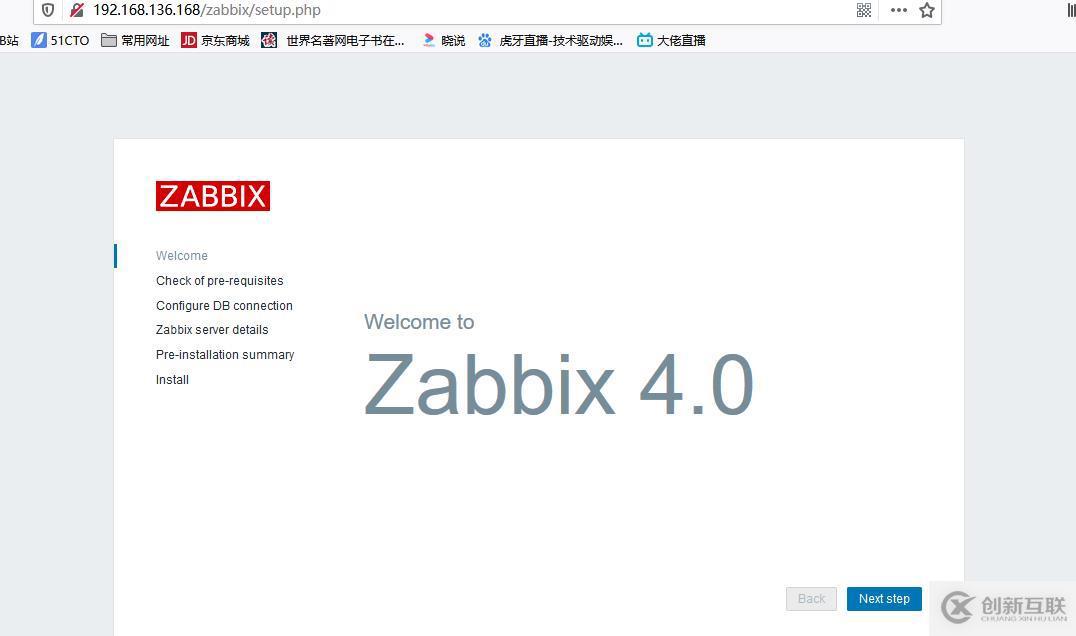Bookmark the page via the star icon
The height and width of the screenshot is (636, 1076).
[x=926, y=10]
